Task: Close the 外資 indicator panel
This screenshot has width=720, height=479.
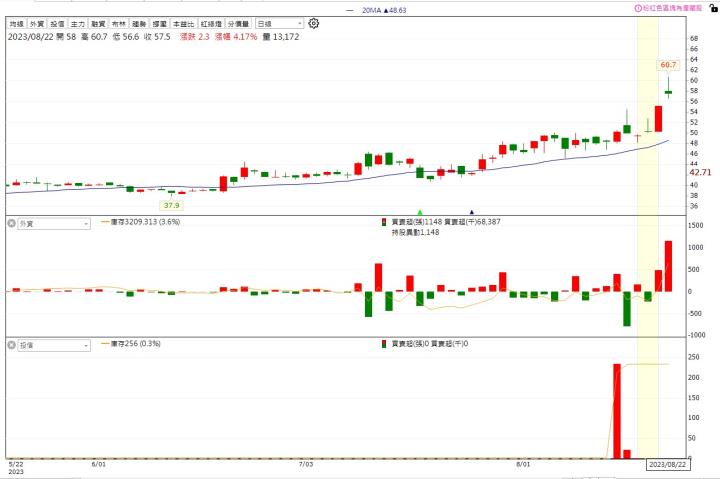Action: point(12,223)
